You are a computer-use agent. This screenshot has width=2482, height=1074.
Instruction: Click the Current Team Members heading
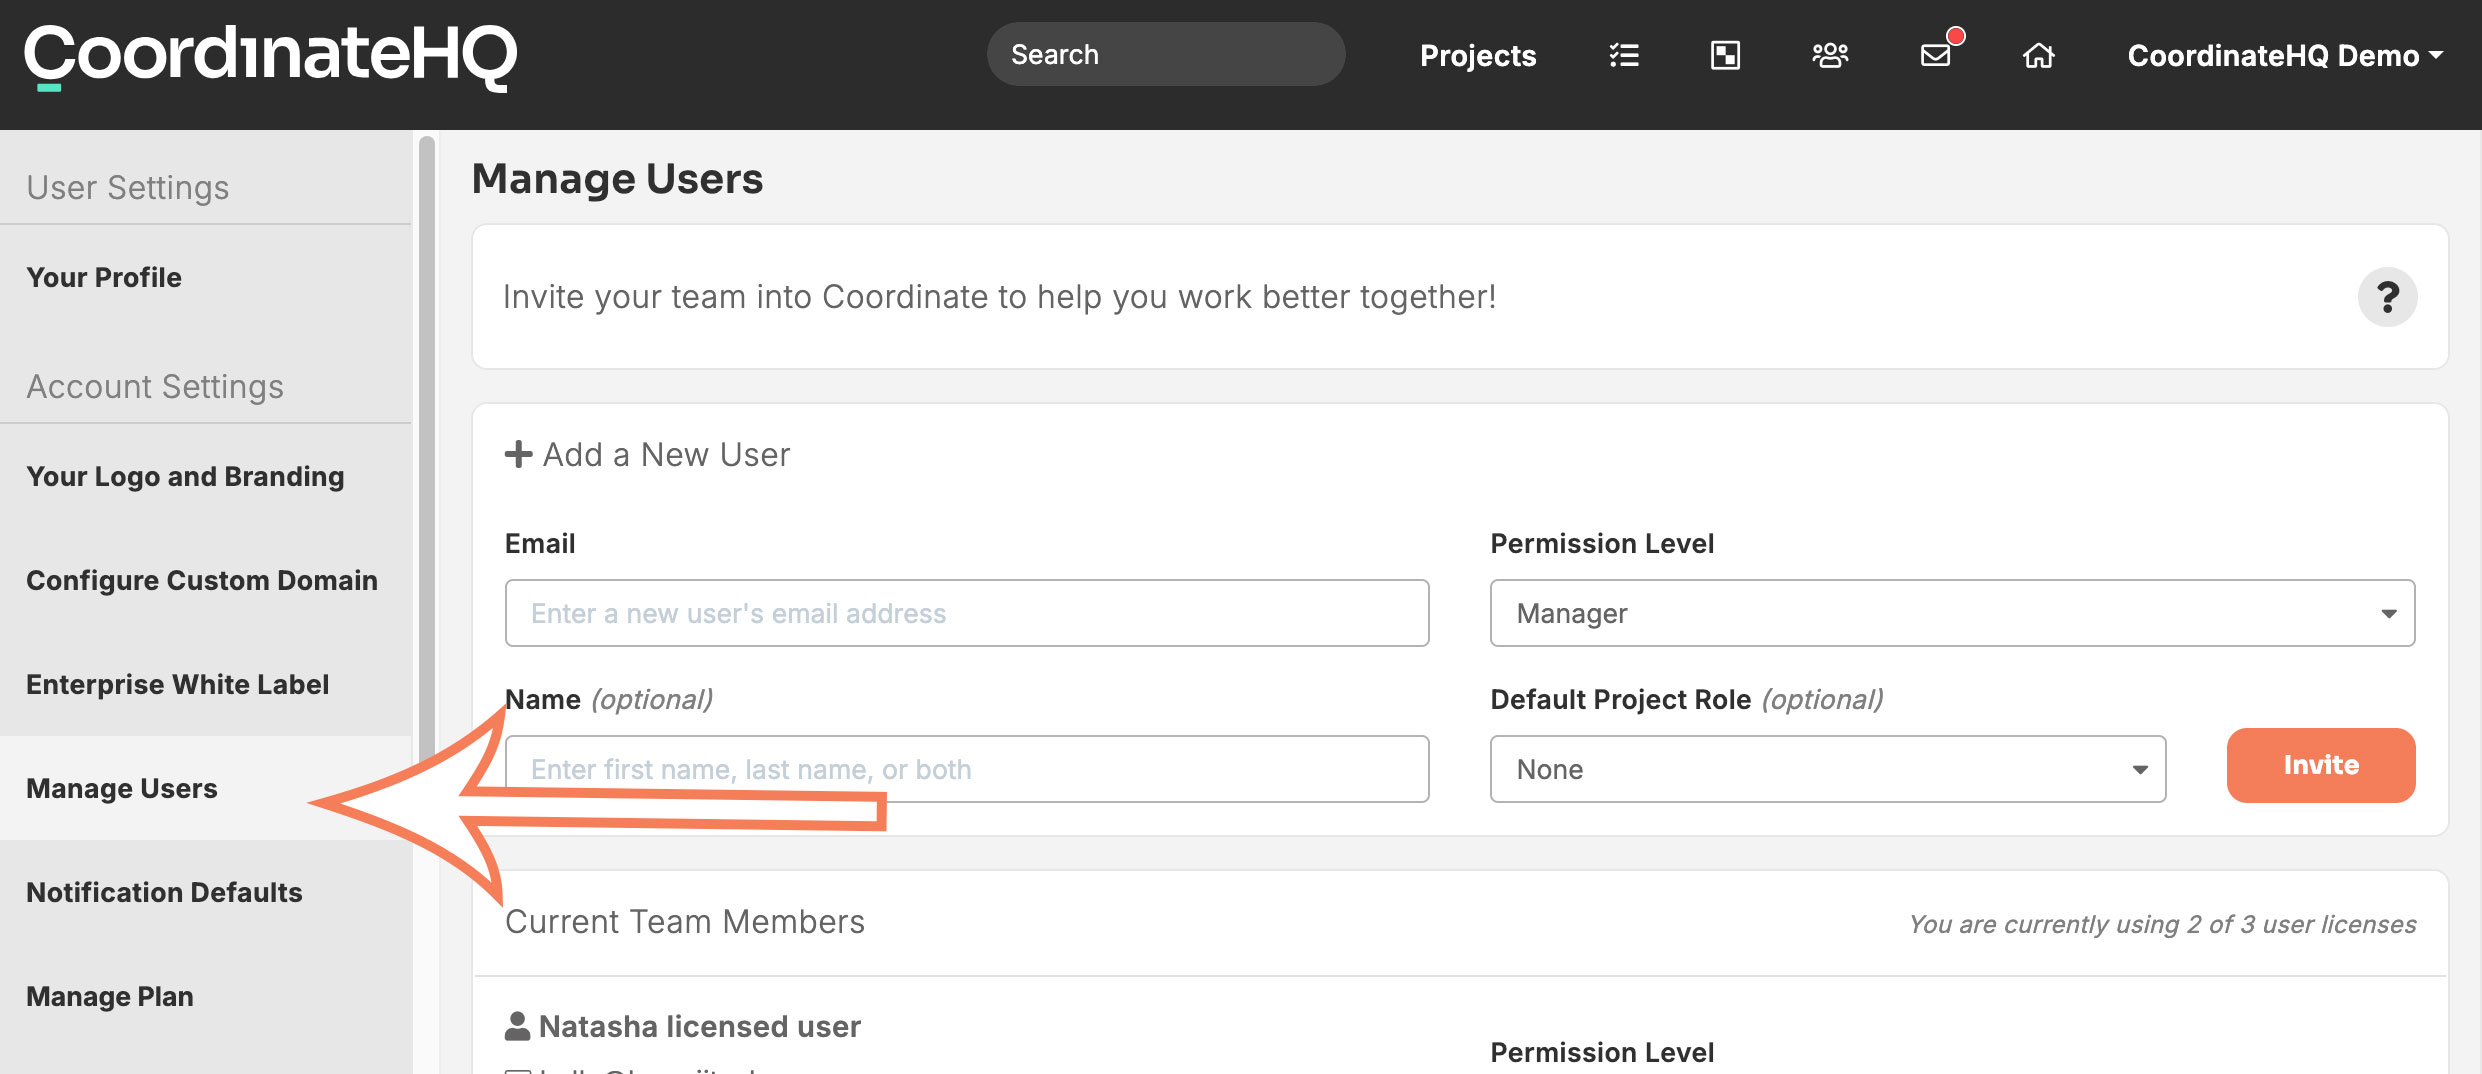point(685,921)
